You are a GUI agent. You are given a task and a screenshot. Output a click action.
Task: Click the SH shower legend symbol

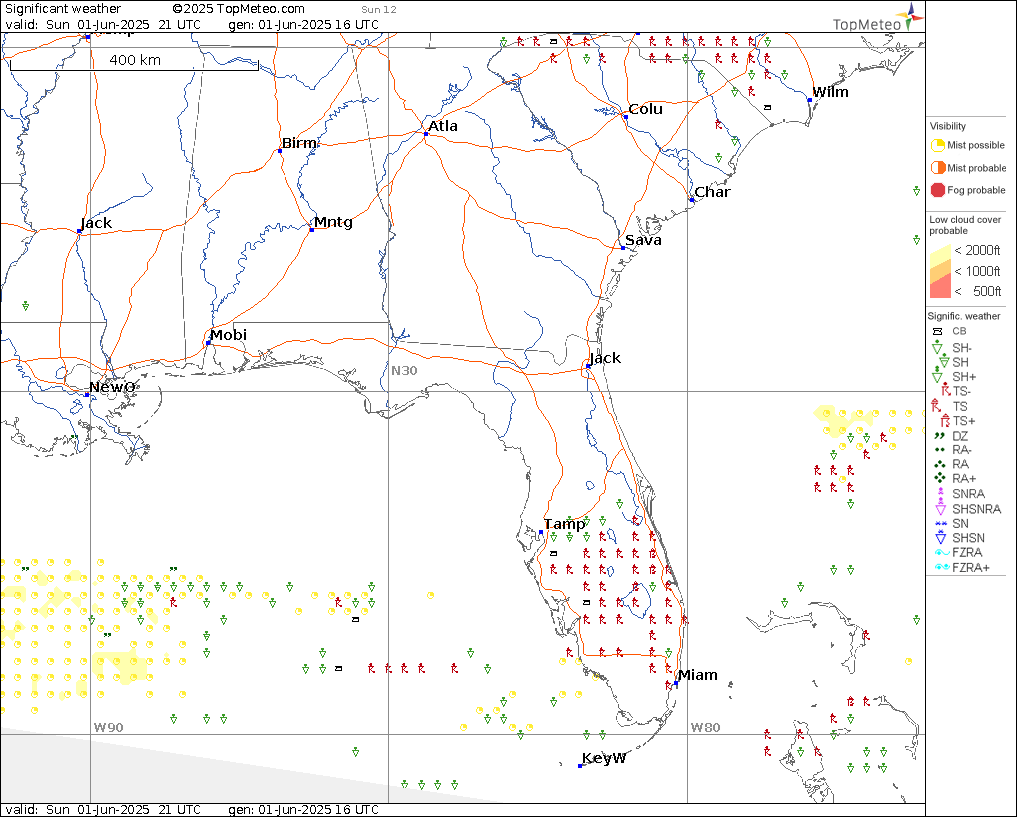tap(944, 362)
